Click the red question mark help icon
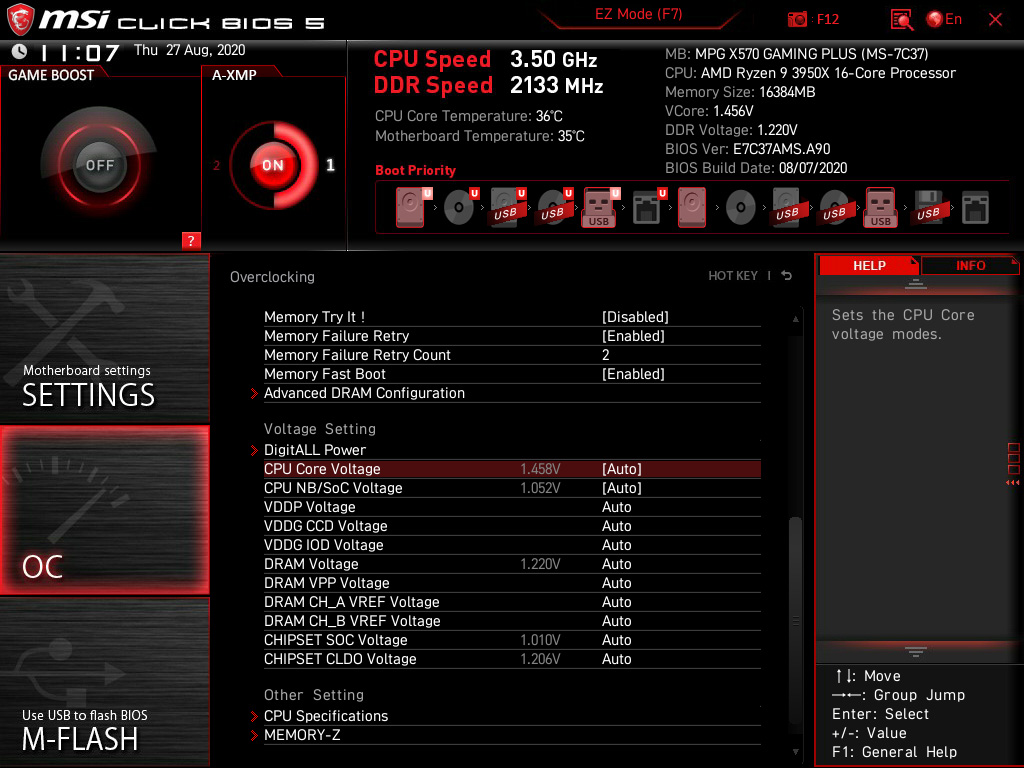The width and height of the screenshot is (1024, 768). point(191,240)
